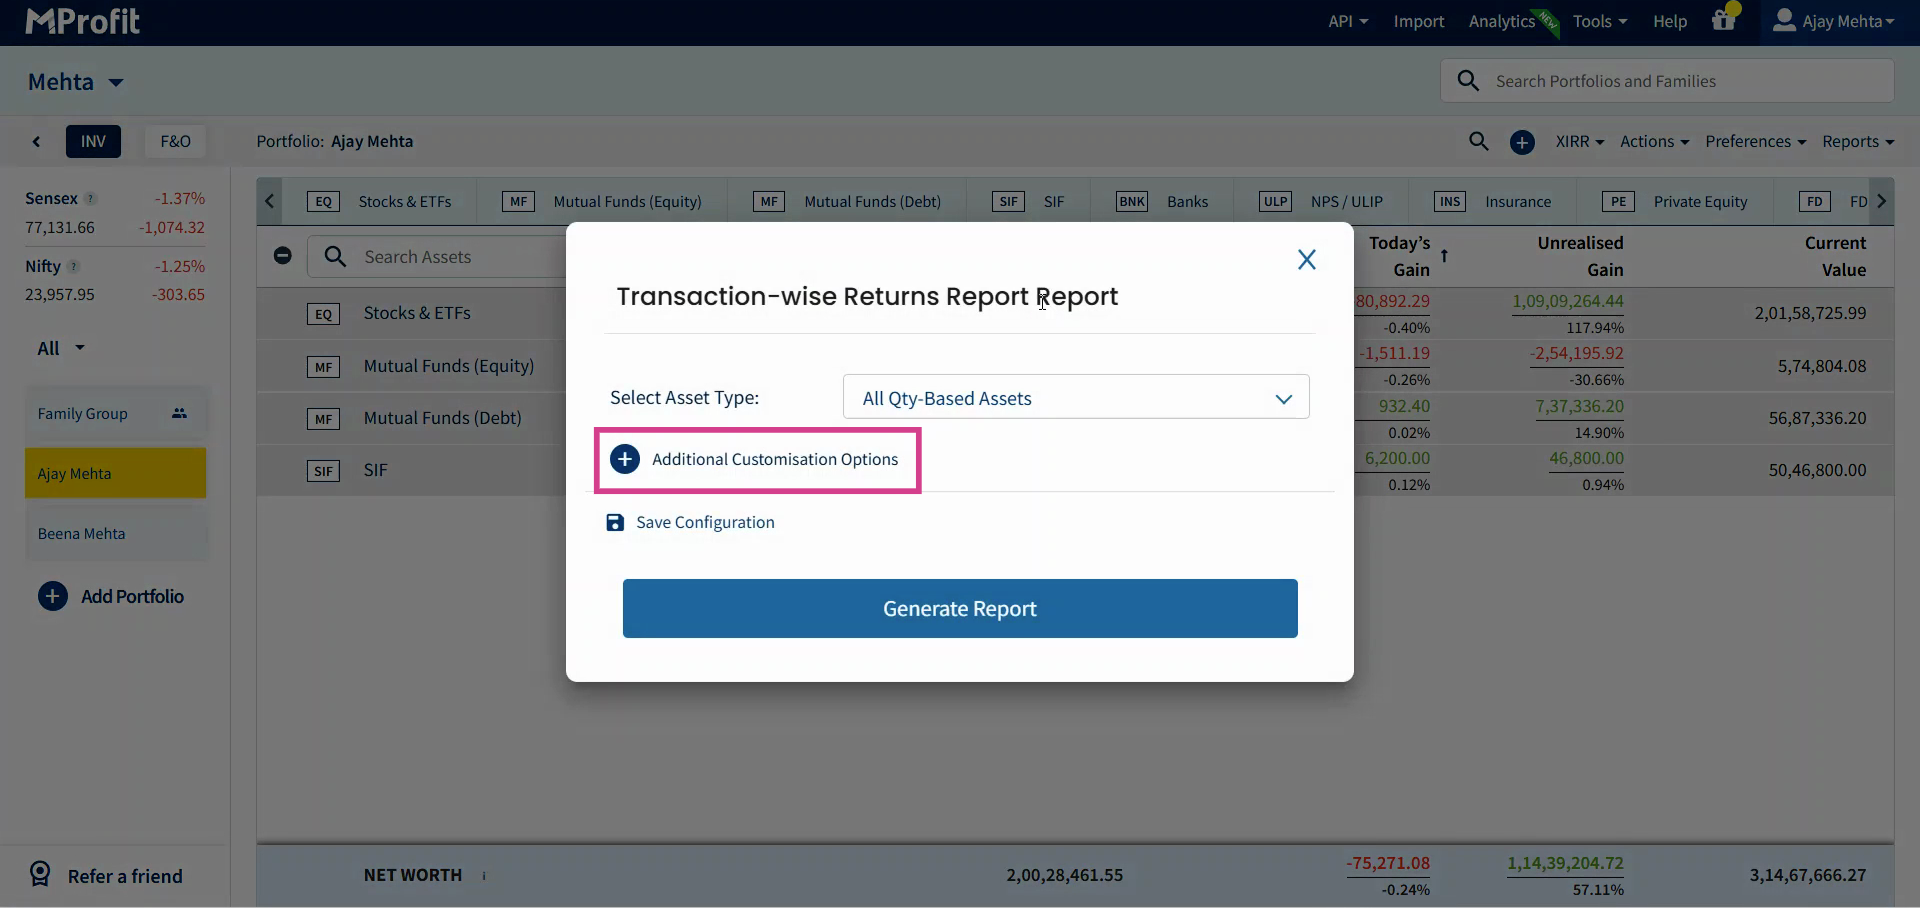The height and width of the screenshot is (908, 1920).
Task: Click the Save Configuration disk icon
Action: pyautogui.click(x=615, y=522)
